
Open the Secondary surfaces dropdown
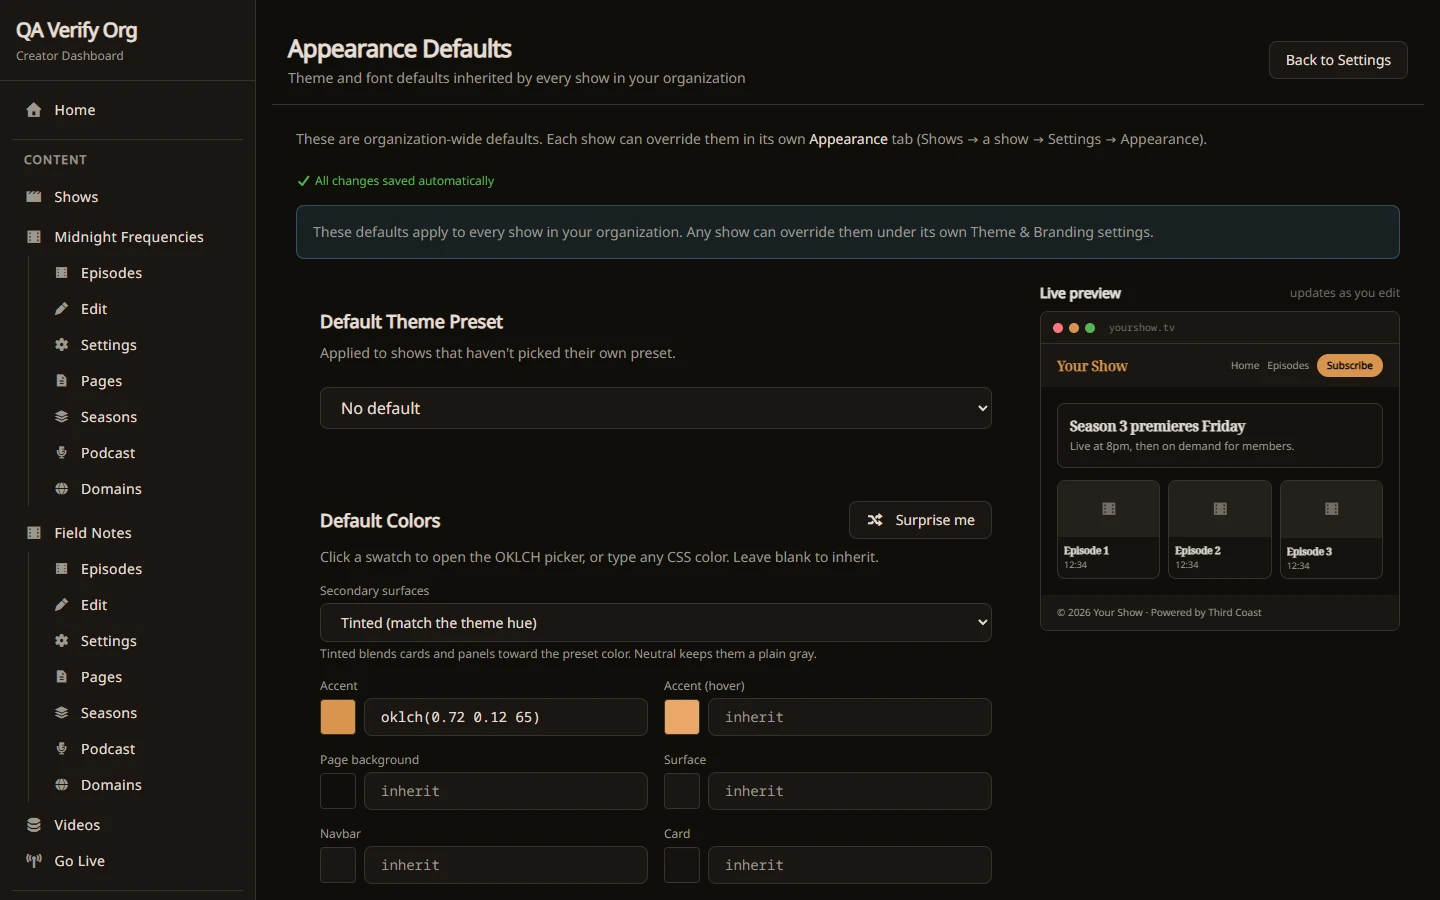[656, 623]
